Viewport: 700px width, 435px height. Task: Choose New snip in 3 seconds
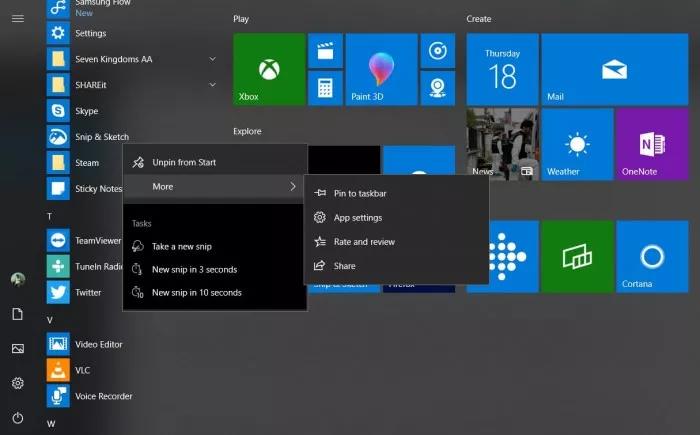pos(215,270)
